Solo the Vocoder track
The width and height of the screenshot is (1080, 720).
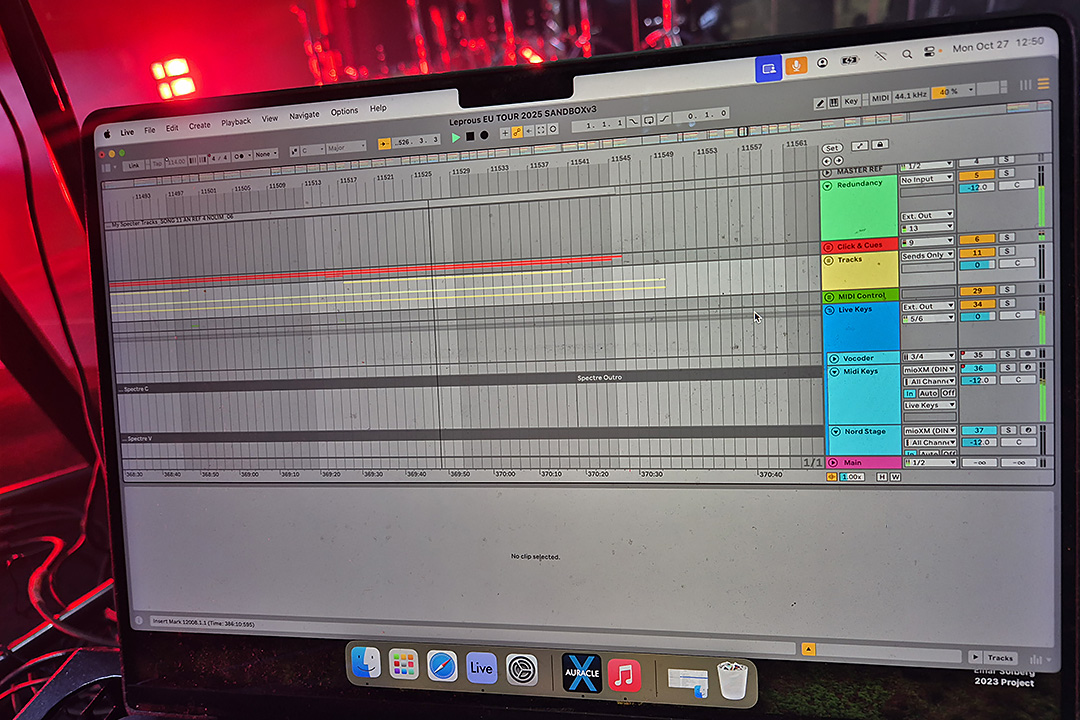click(1007, 354)
